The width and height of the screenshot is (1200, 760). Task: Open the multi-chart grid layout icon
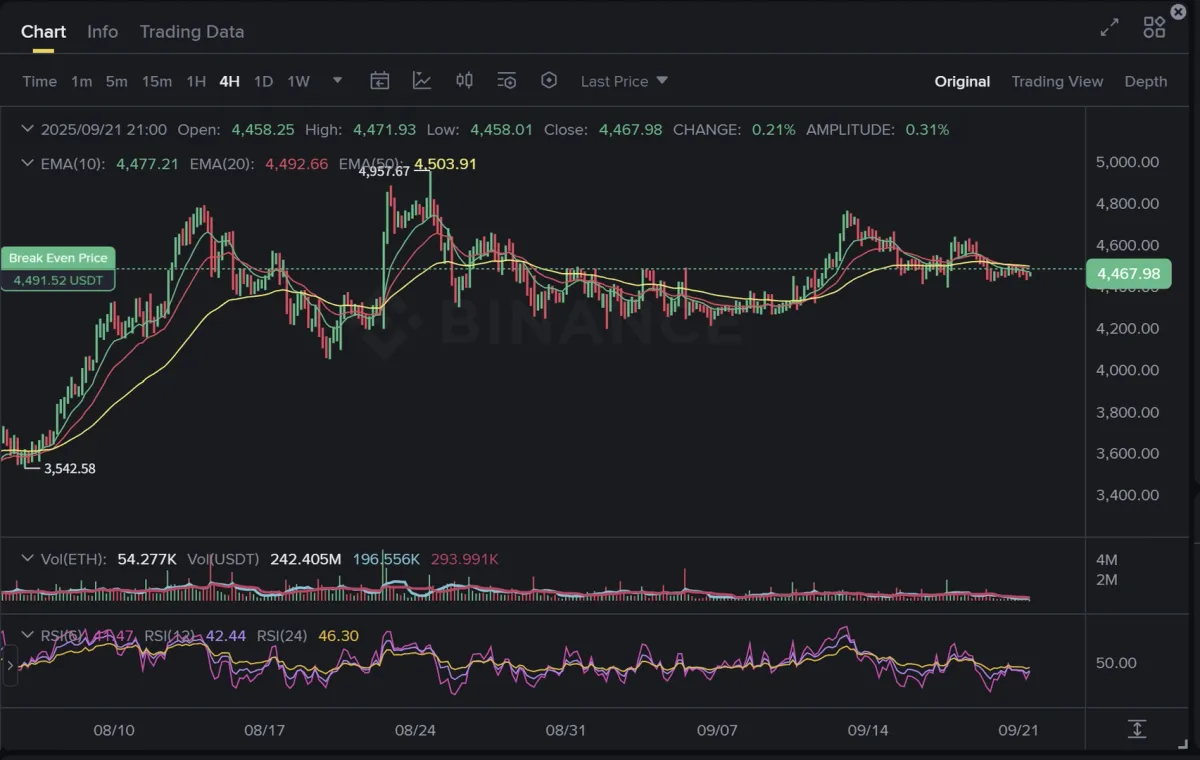pyautogui.click(x=1154, y=28)
